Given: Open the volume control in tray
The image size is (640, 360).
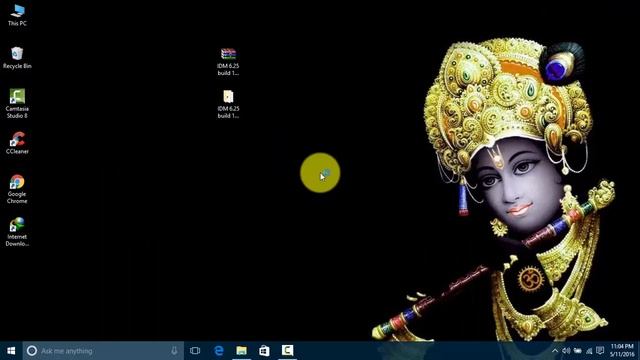Looking at the screenshot, I should pyautogui.click(x=566, y=351).
